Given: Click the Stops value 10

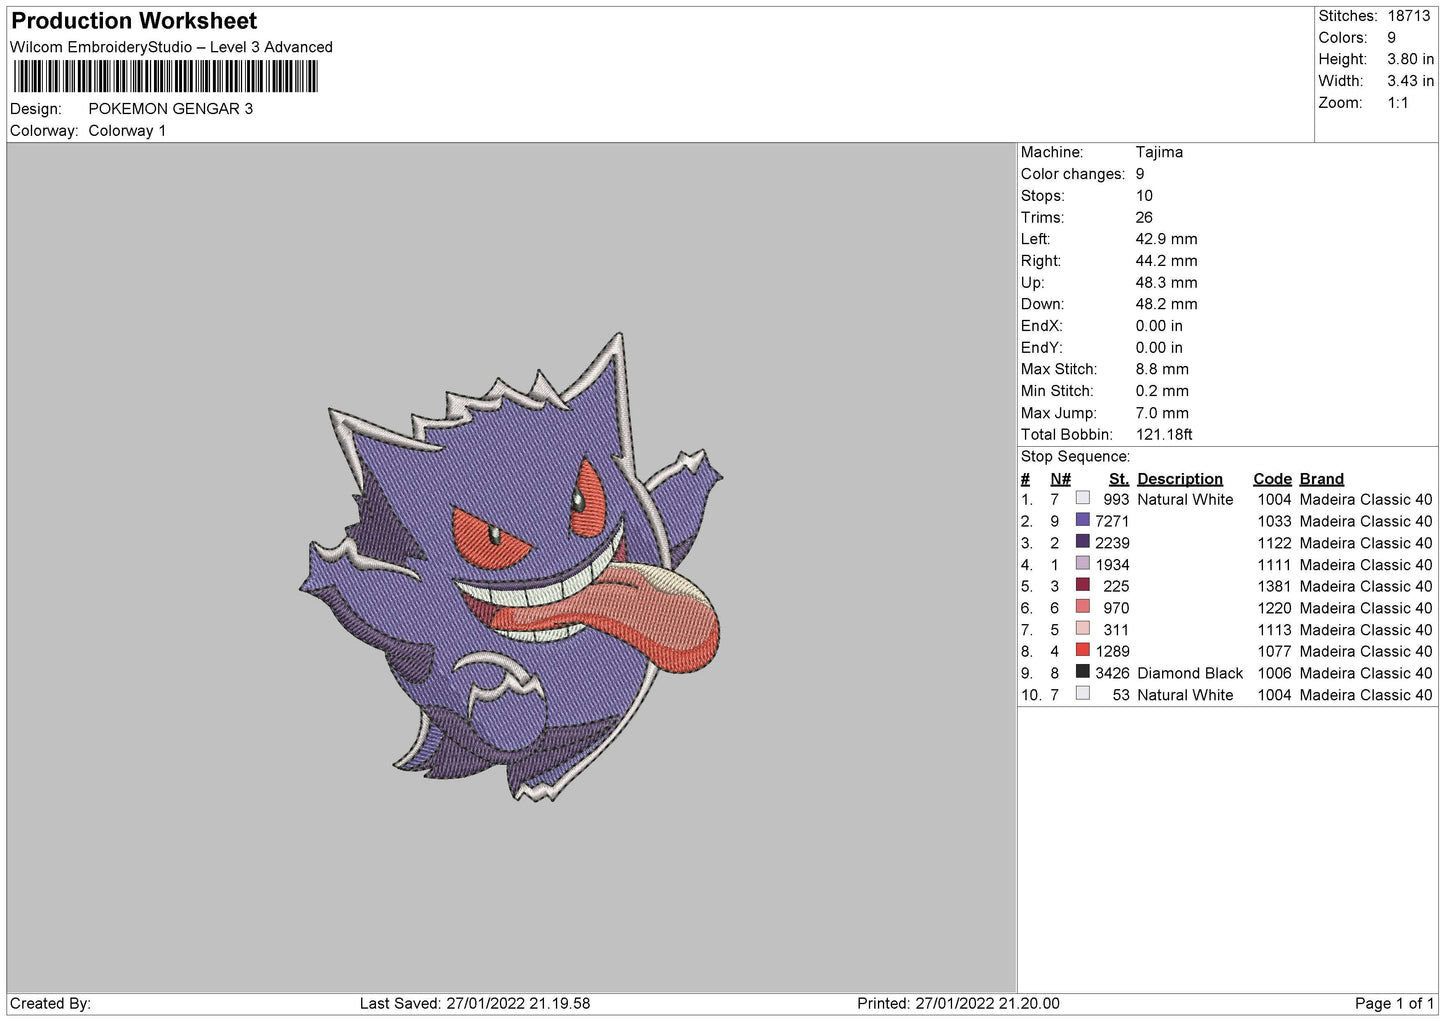Looking at the screenshot, I should (x=1144, y=196).
